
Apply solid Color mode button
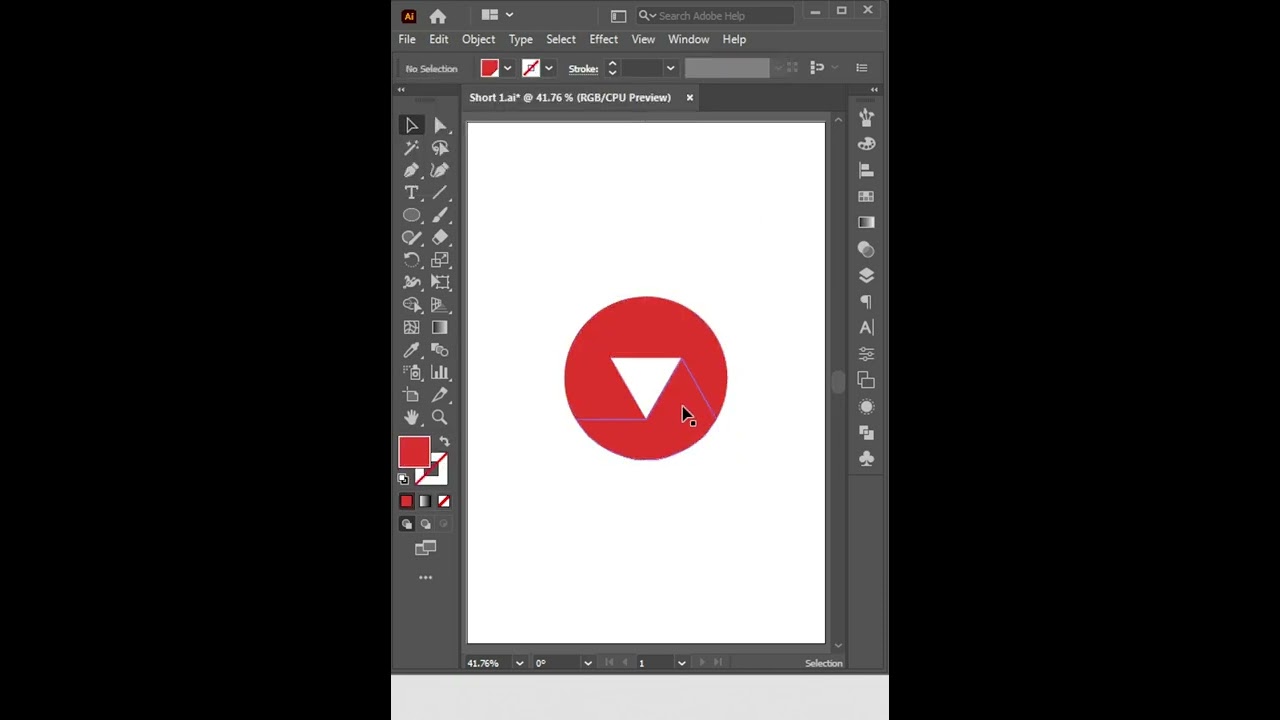click(406, 501)
